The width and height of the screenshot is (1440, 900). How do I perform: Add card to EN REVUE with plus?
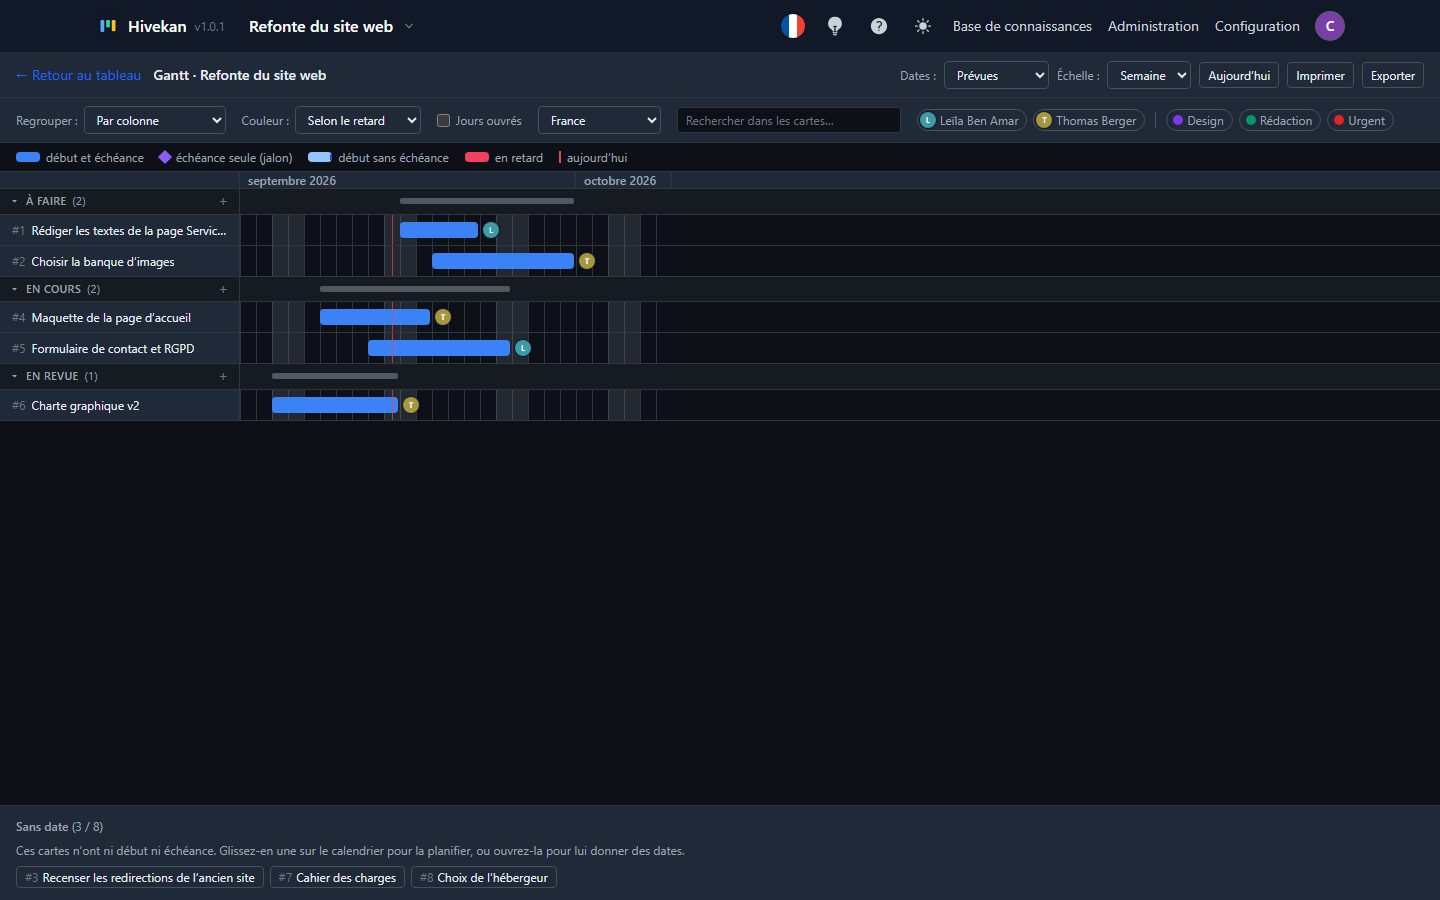(223, 376)
